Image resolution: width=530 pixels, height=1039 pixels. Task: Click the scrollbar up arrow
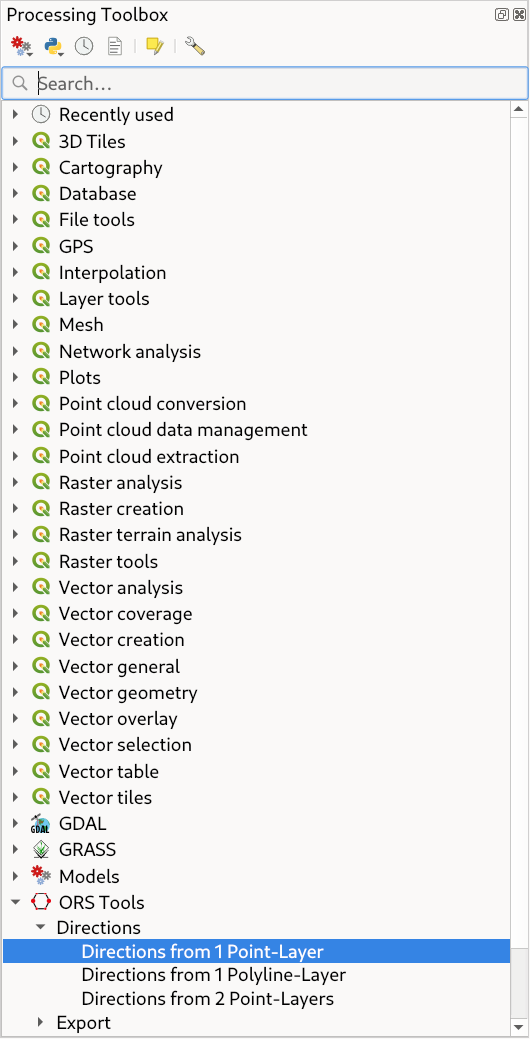tap(519, 109)
